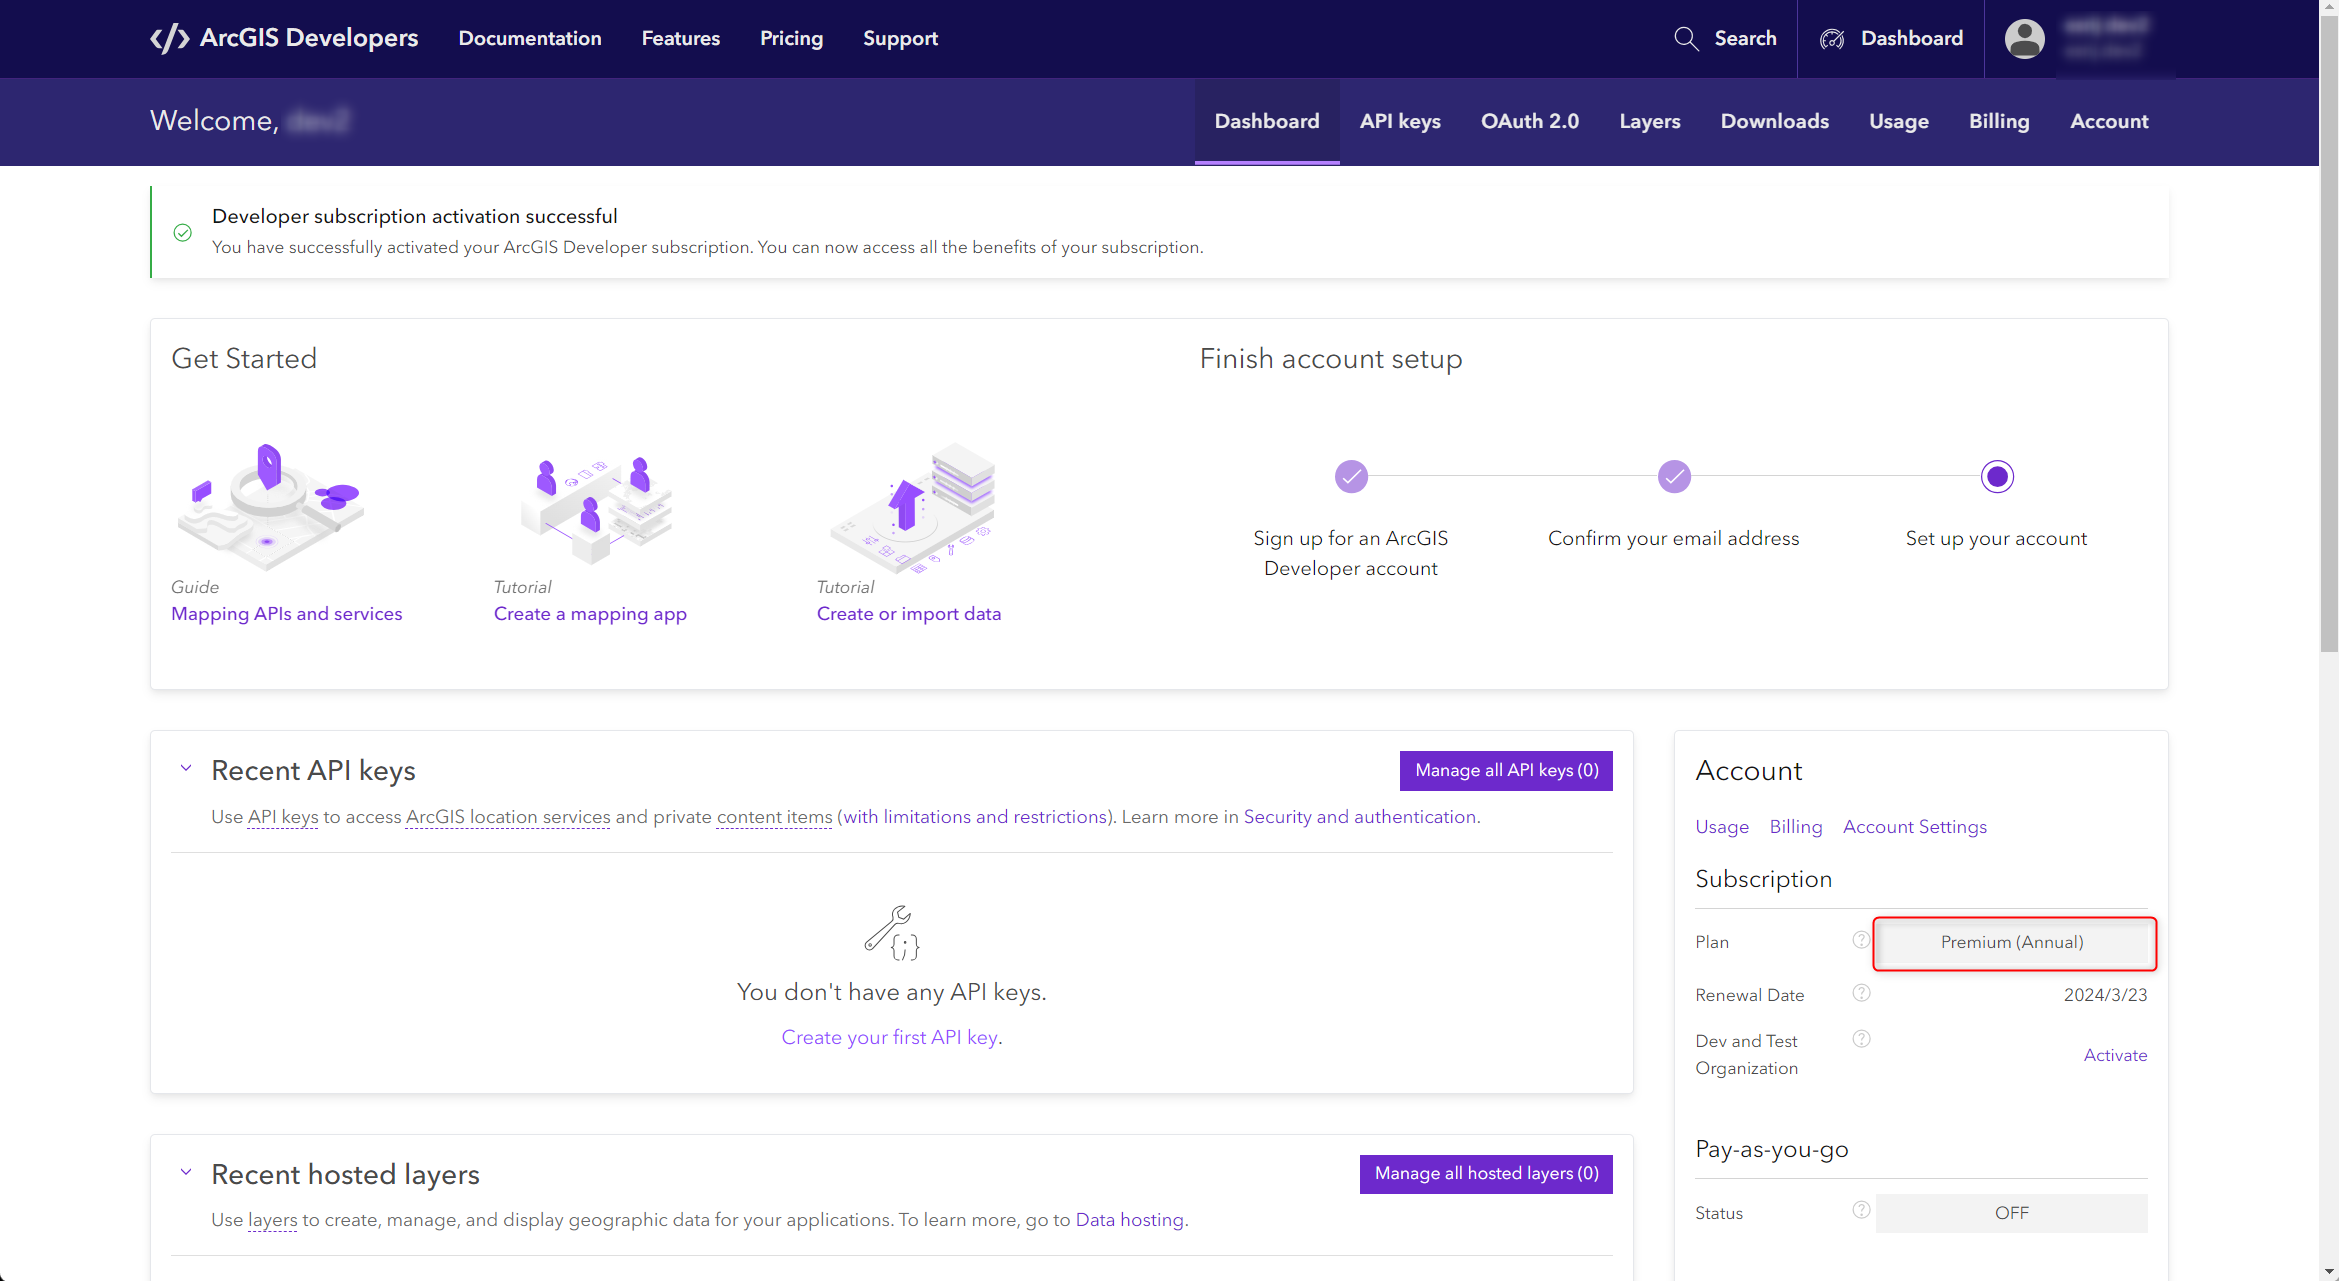
Task: Click the content items link
Action: point(775,817)
